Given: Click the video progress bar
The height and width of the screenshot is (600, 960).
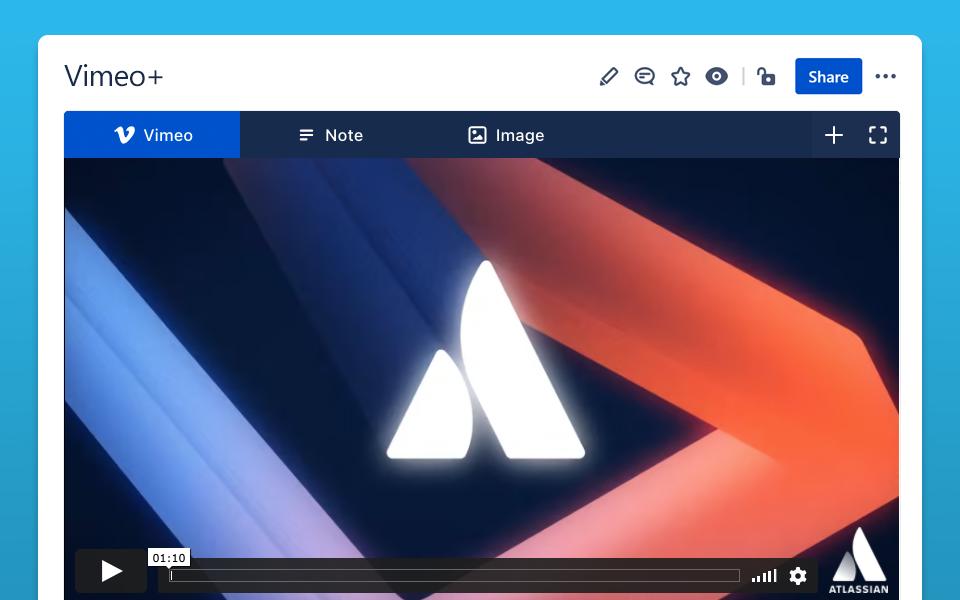Looking at the screenshot, I should click(x=454, y=576).
